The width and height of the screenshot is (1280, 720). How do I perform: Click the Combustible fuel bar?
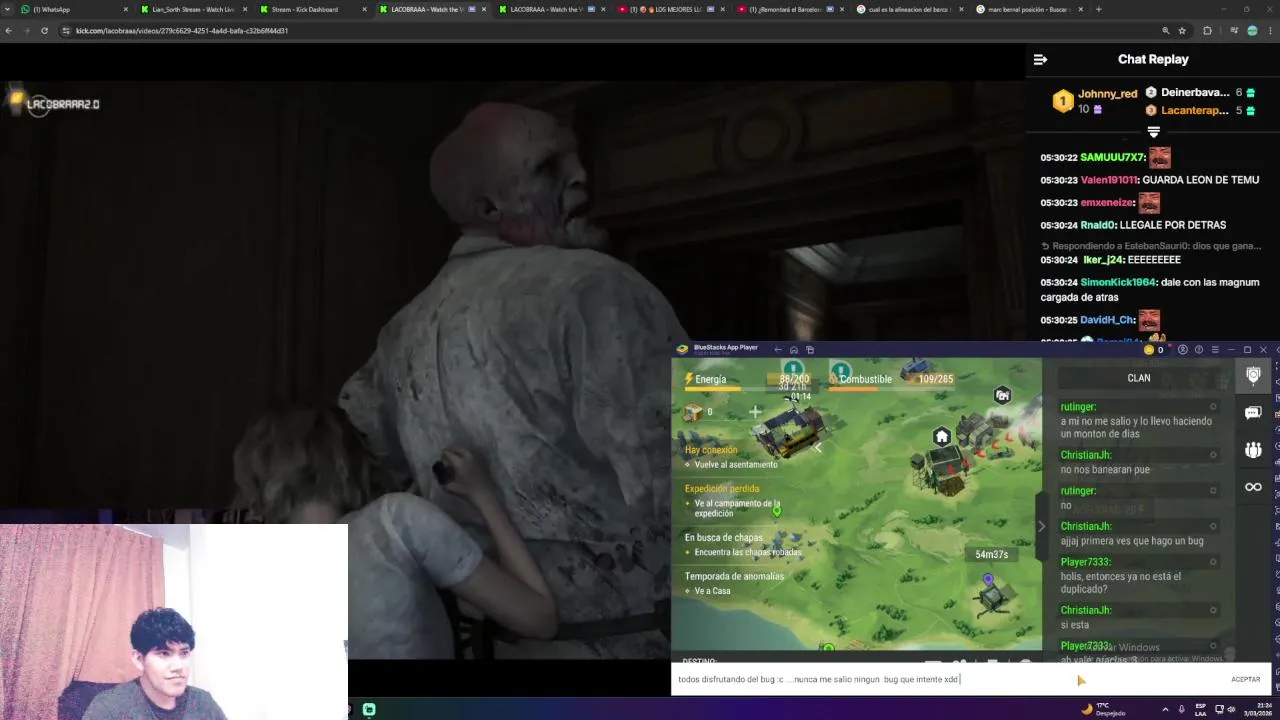[x=890, y=380]
